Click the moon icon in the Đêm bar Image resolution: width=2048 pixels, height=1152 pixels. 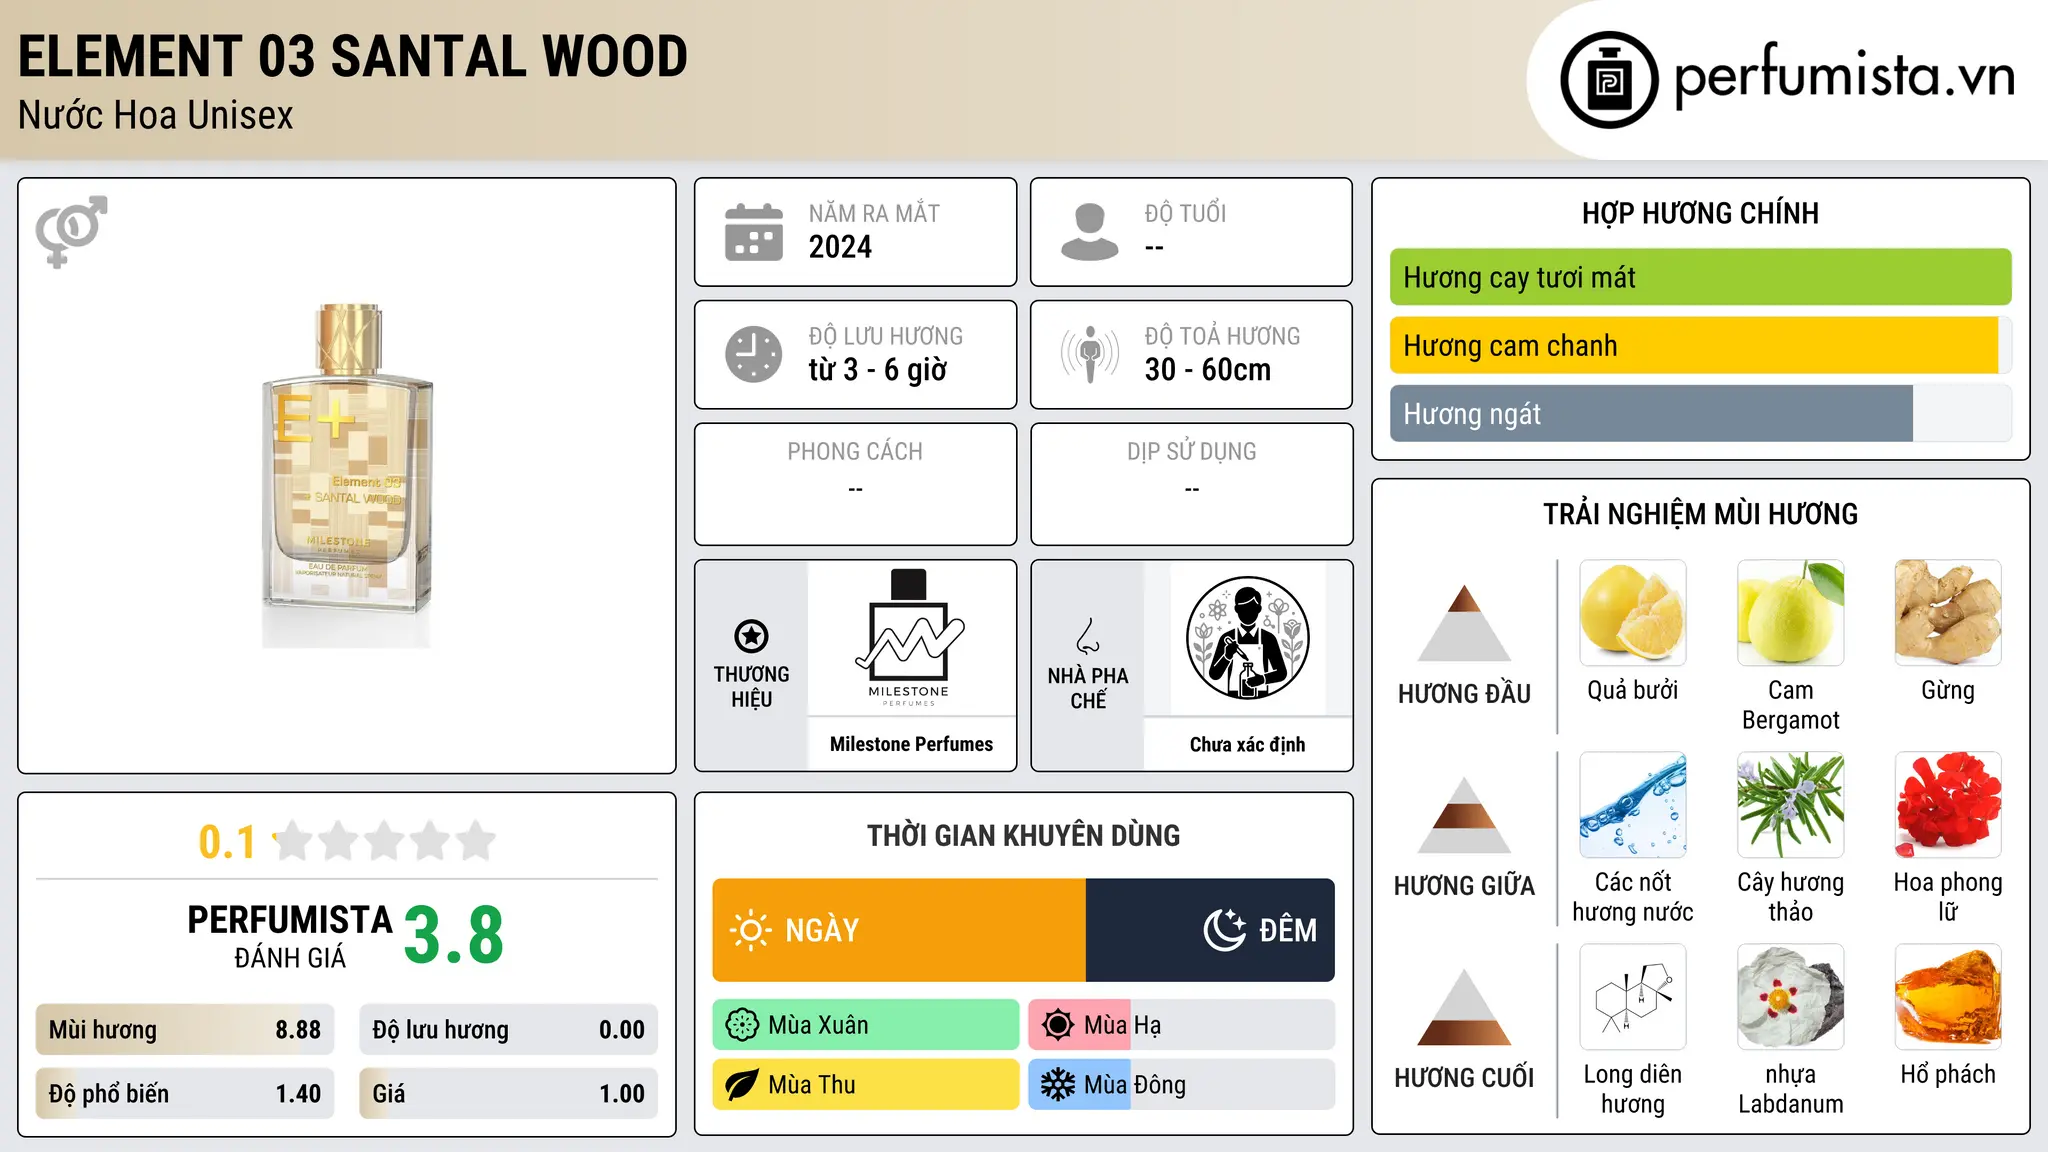[x=1225, y=930]
